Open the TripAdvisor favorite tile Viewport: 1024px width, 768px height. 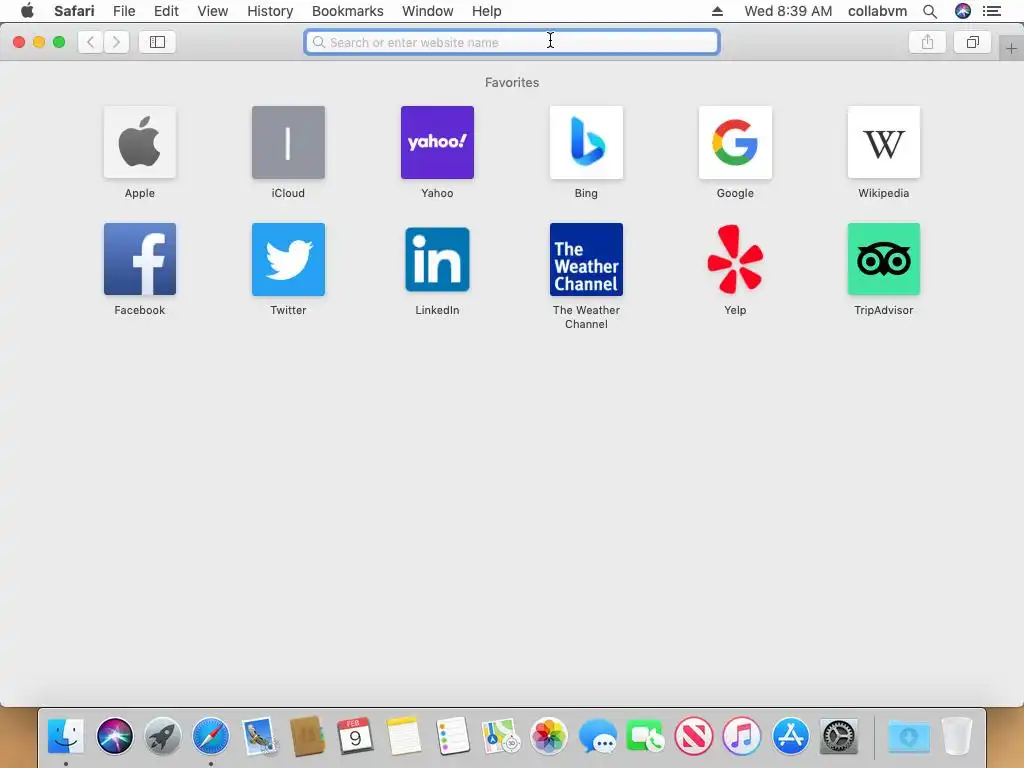point(884,259)
